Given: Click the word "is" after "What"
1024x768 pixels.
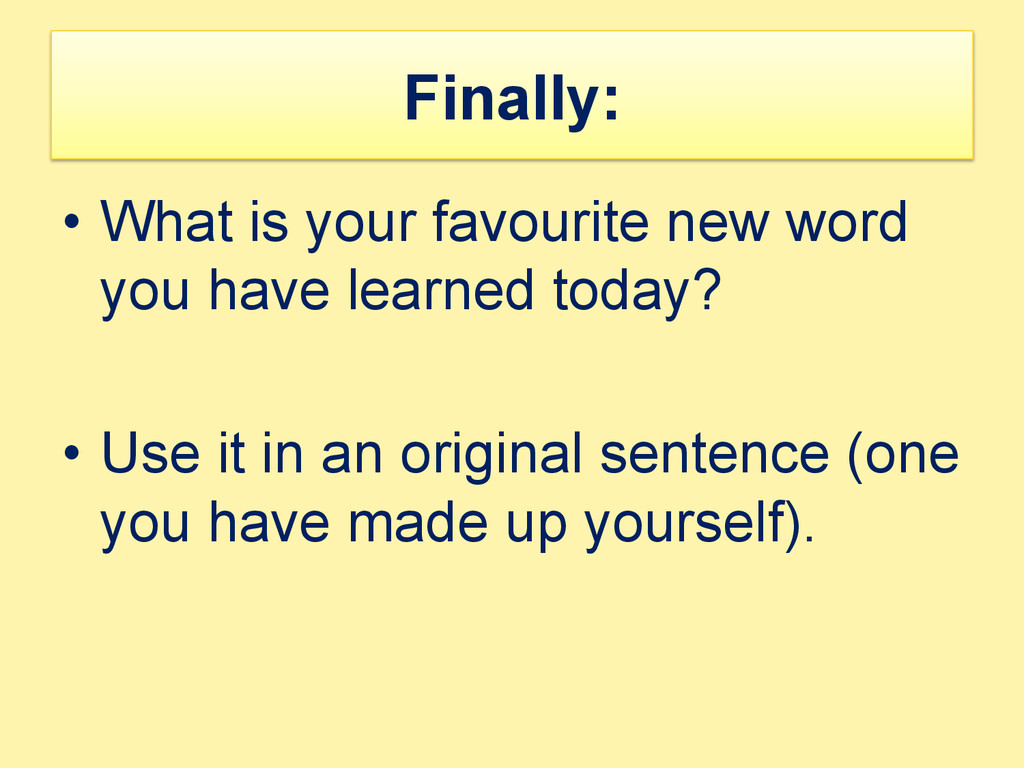Looking at the screenshot, I should point(269,221).
